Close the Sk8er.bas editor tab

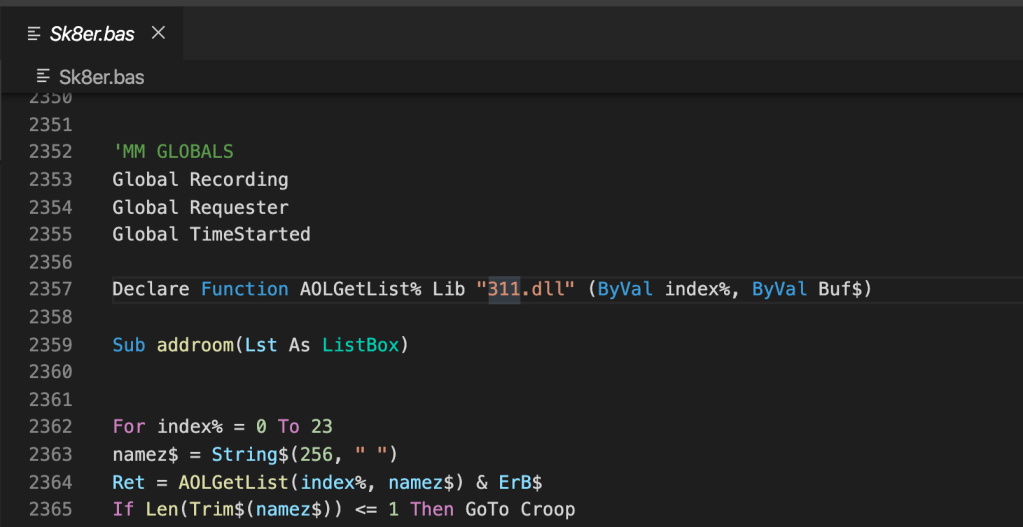(x=158, y=33)
